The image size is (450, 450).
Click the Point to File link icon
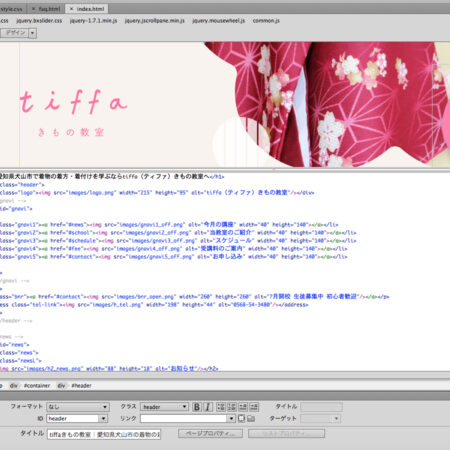241,418
